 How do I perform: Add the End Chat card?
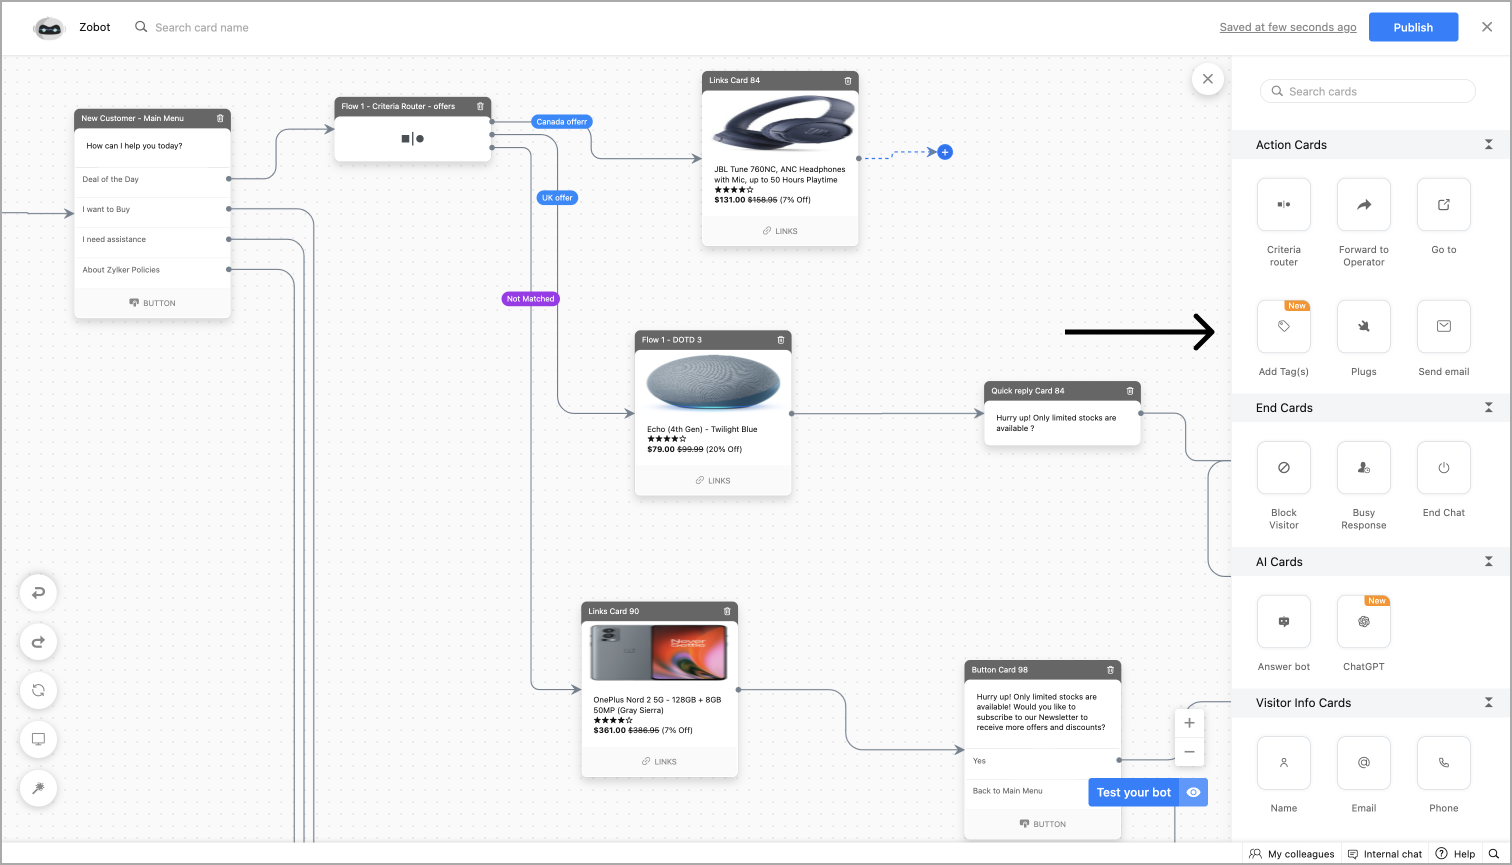pyautogui.click(x=1444, y=468)
